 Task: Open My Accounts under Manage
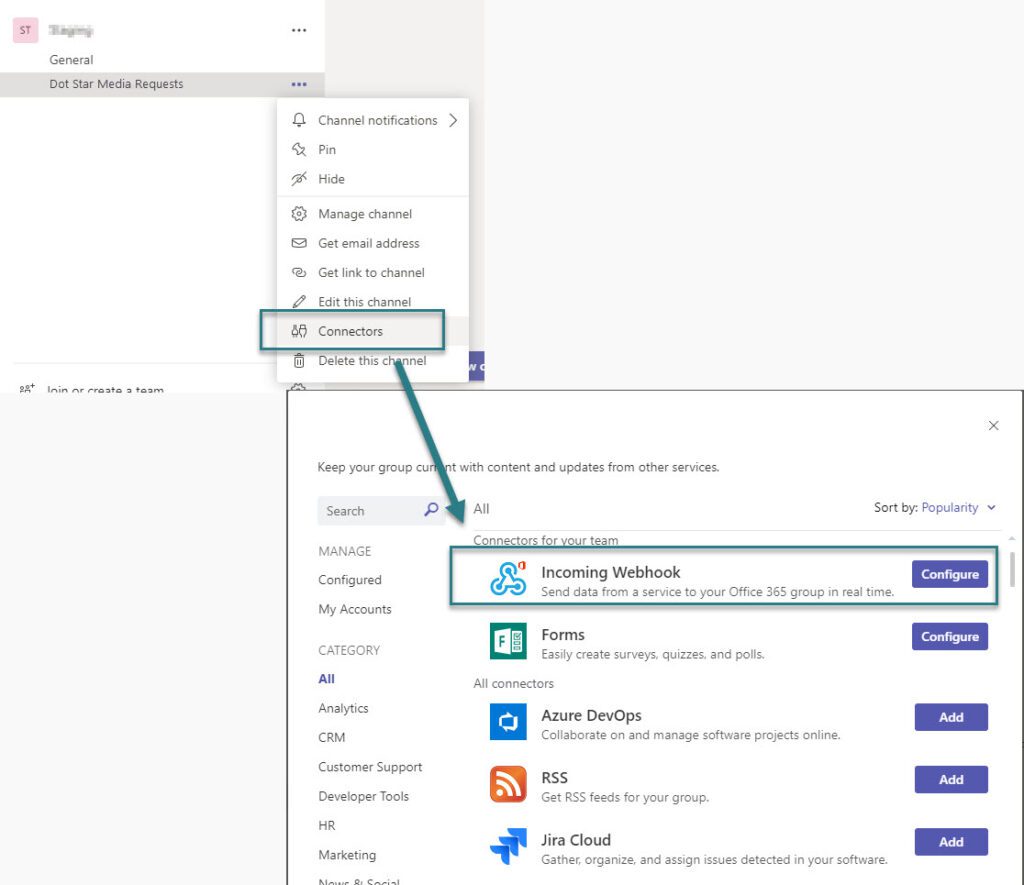(355, 609)
